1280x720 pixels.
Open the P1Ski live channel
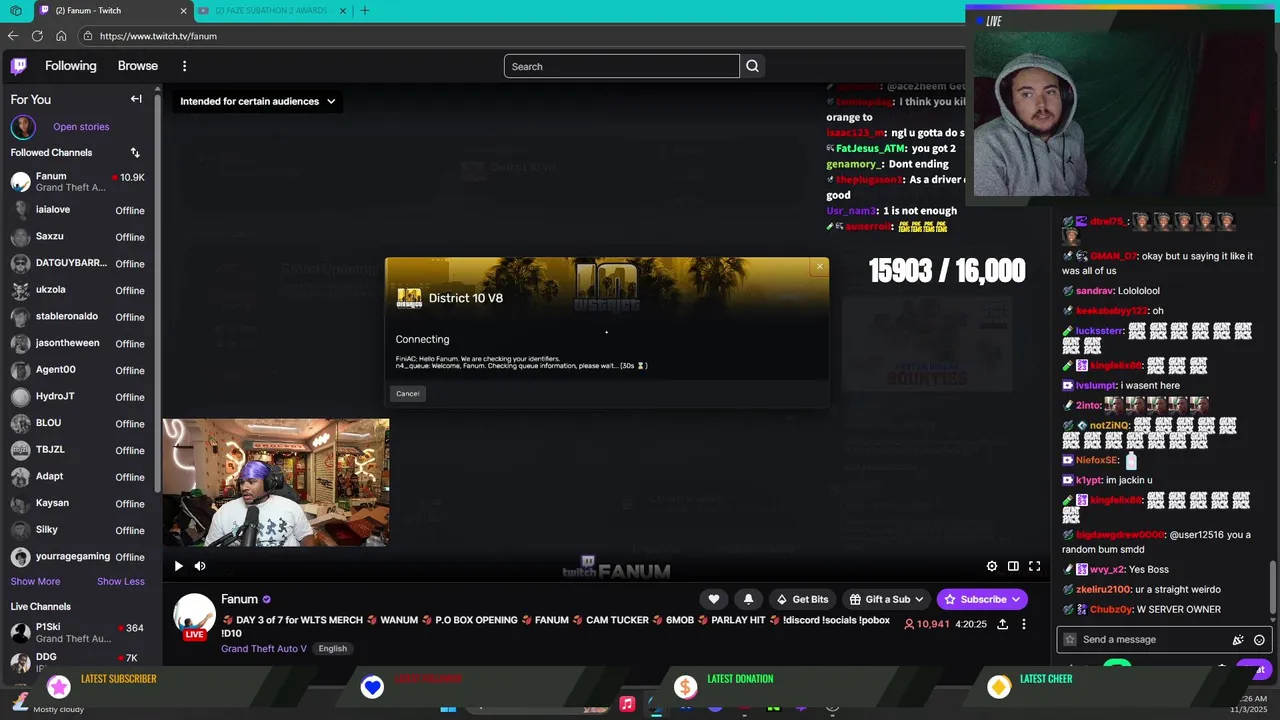(78, 632)
